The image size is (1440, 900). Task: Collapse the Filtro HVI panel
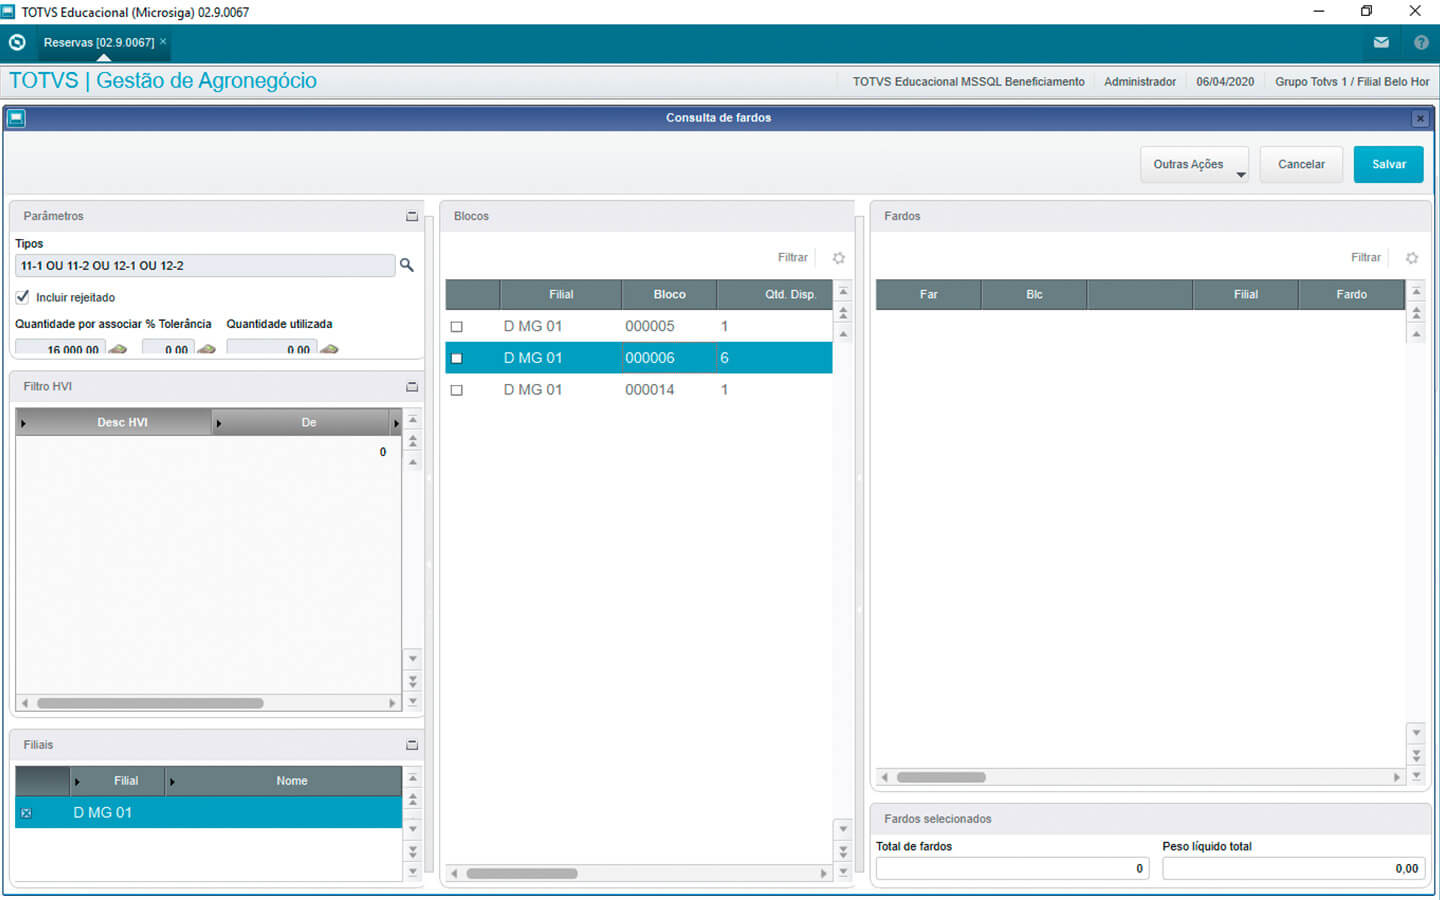tap(411, 387)
